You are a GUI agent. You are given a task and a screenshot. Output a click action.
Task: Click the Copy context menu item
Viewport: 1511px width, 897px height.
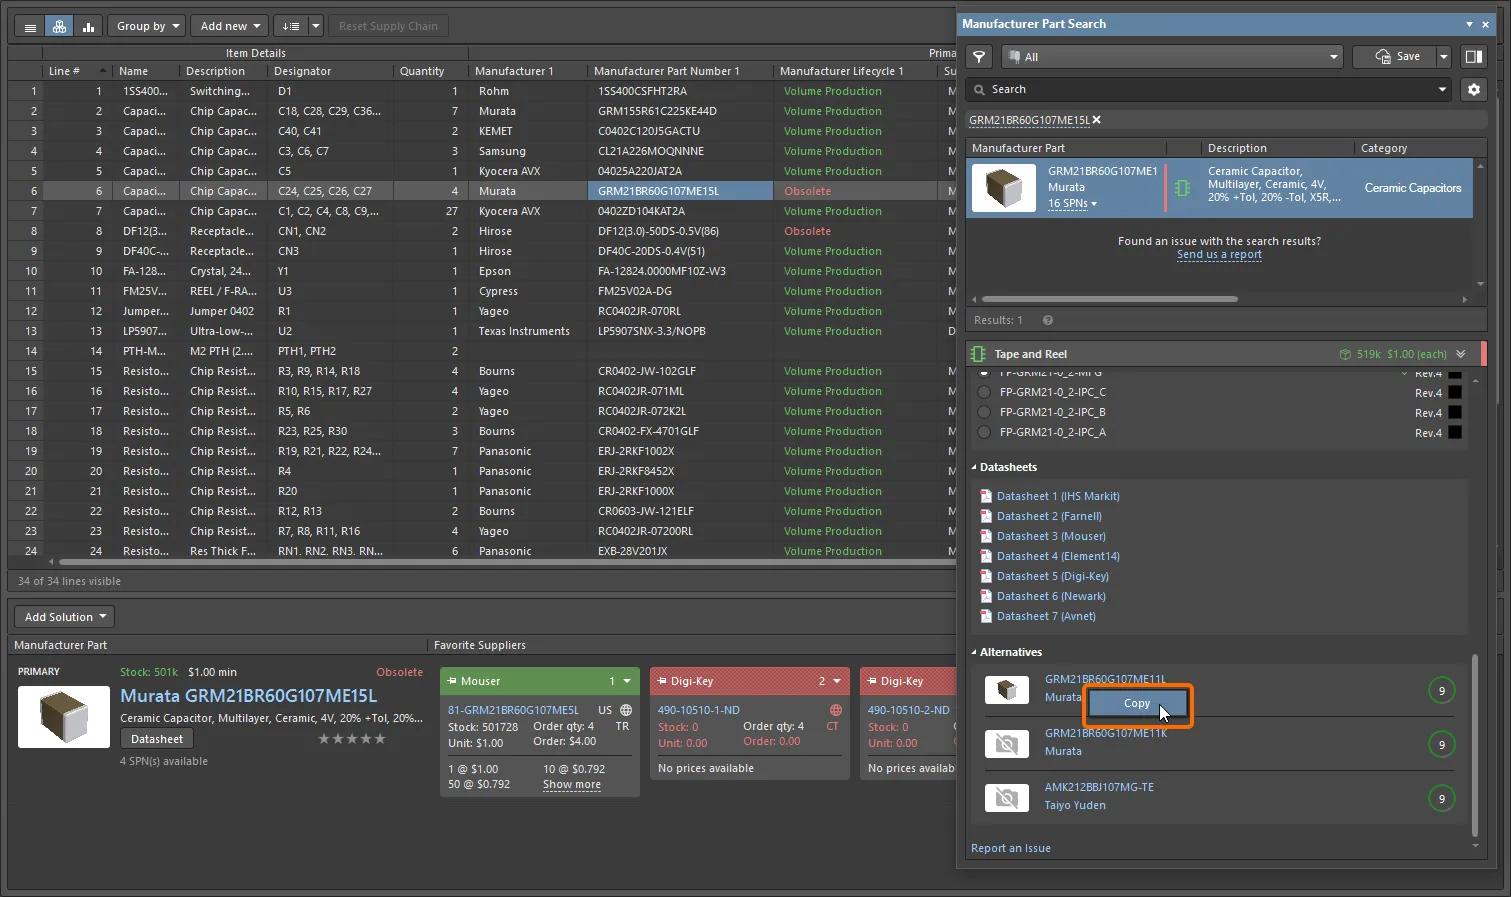tap(1137, 703)
